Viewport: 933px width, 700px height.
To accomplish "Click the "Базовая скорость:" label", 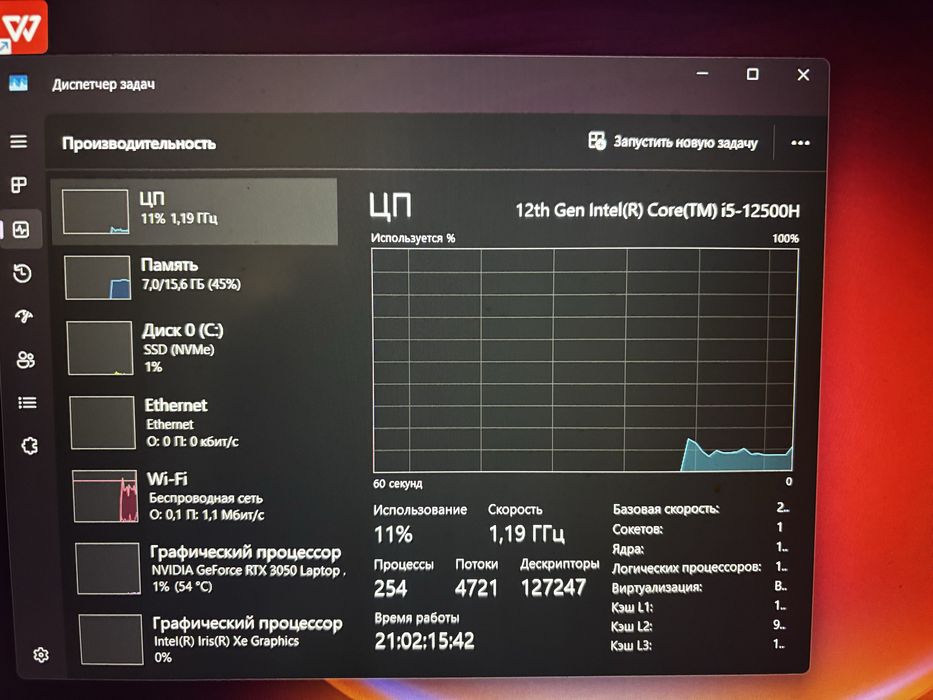I will pyautogui.click(x=666, y=510).
